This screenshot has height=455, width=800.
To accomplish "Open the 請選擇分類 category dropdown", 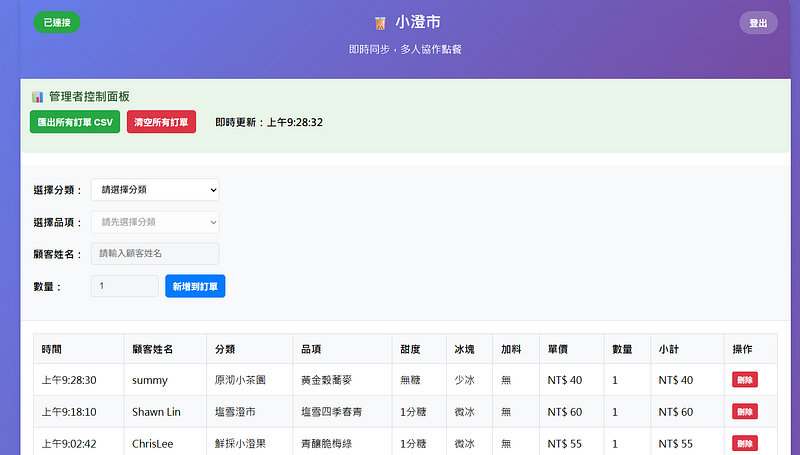I will 155,190.
